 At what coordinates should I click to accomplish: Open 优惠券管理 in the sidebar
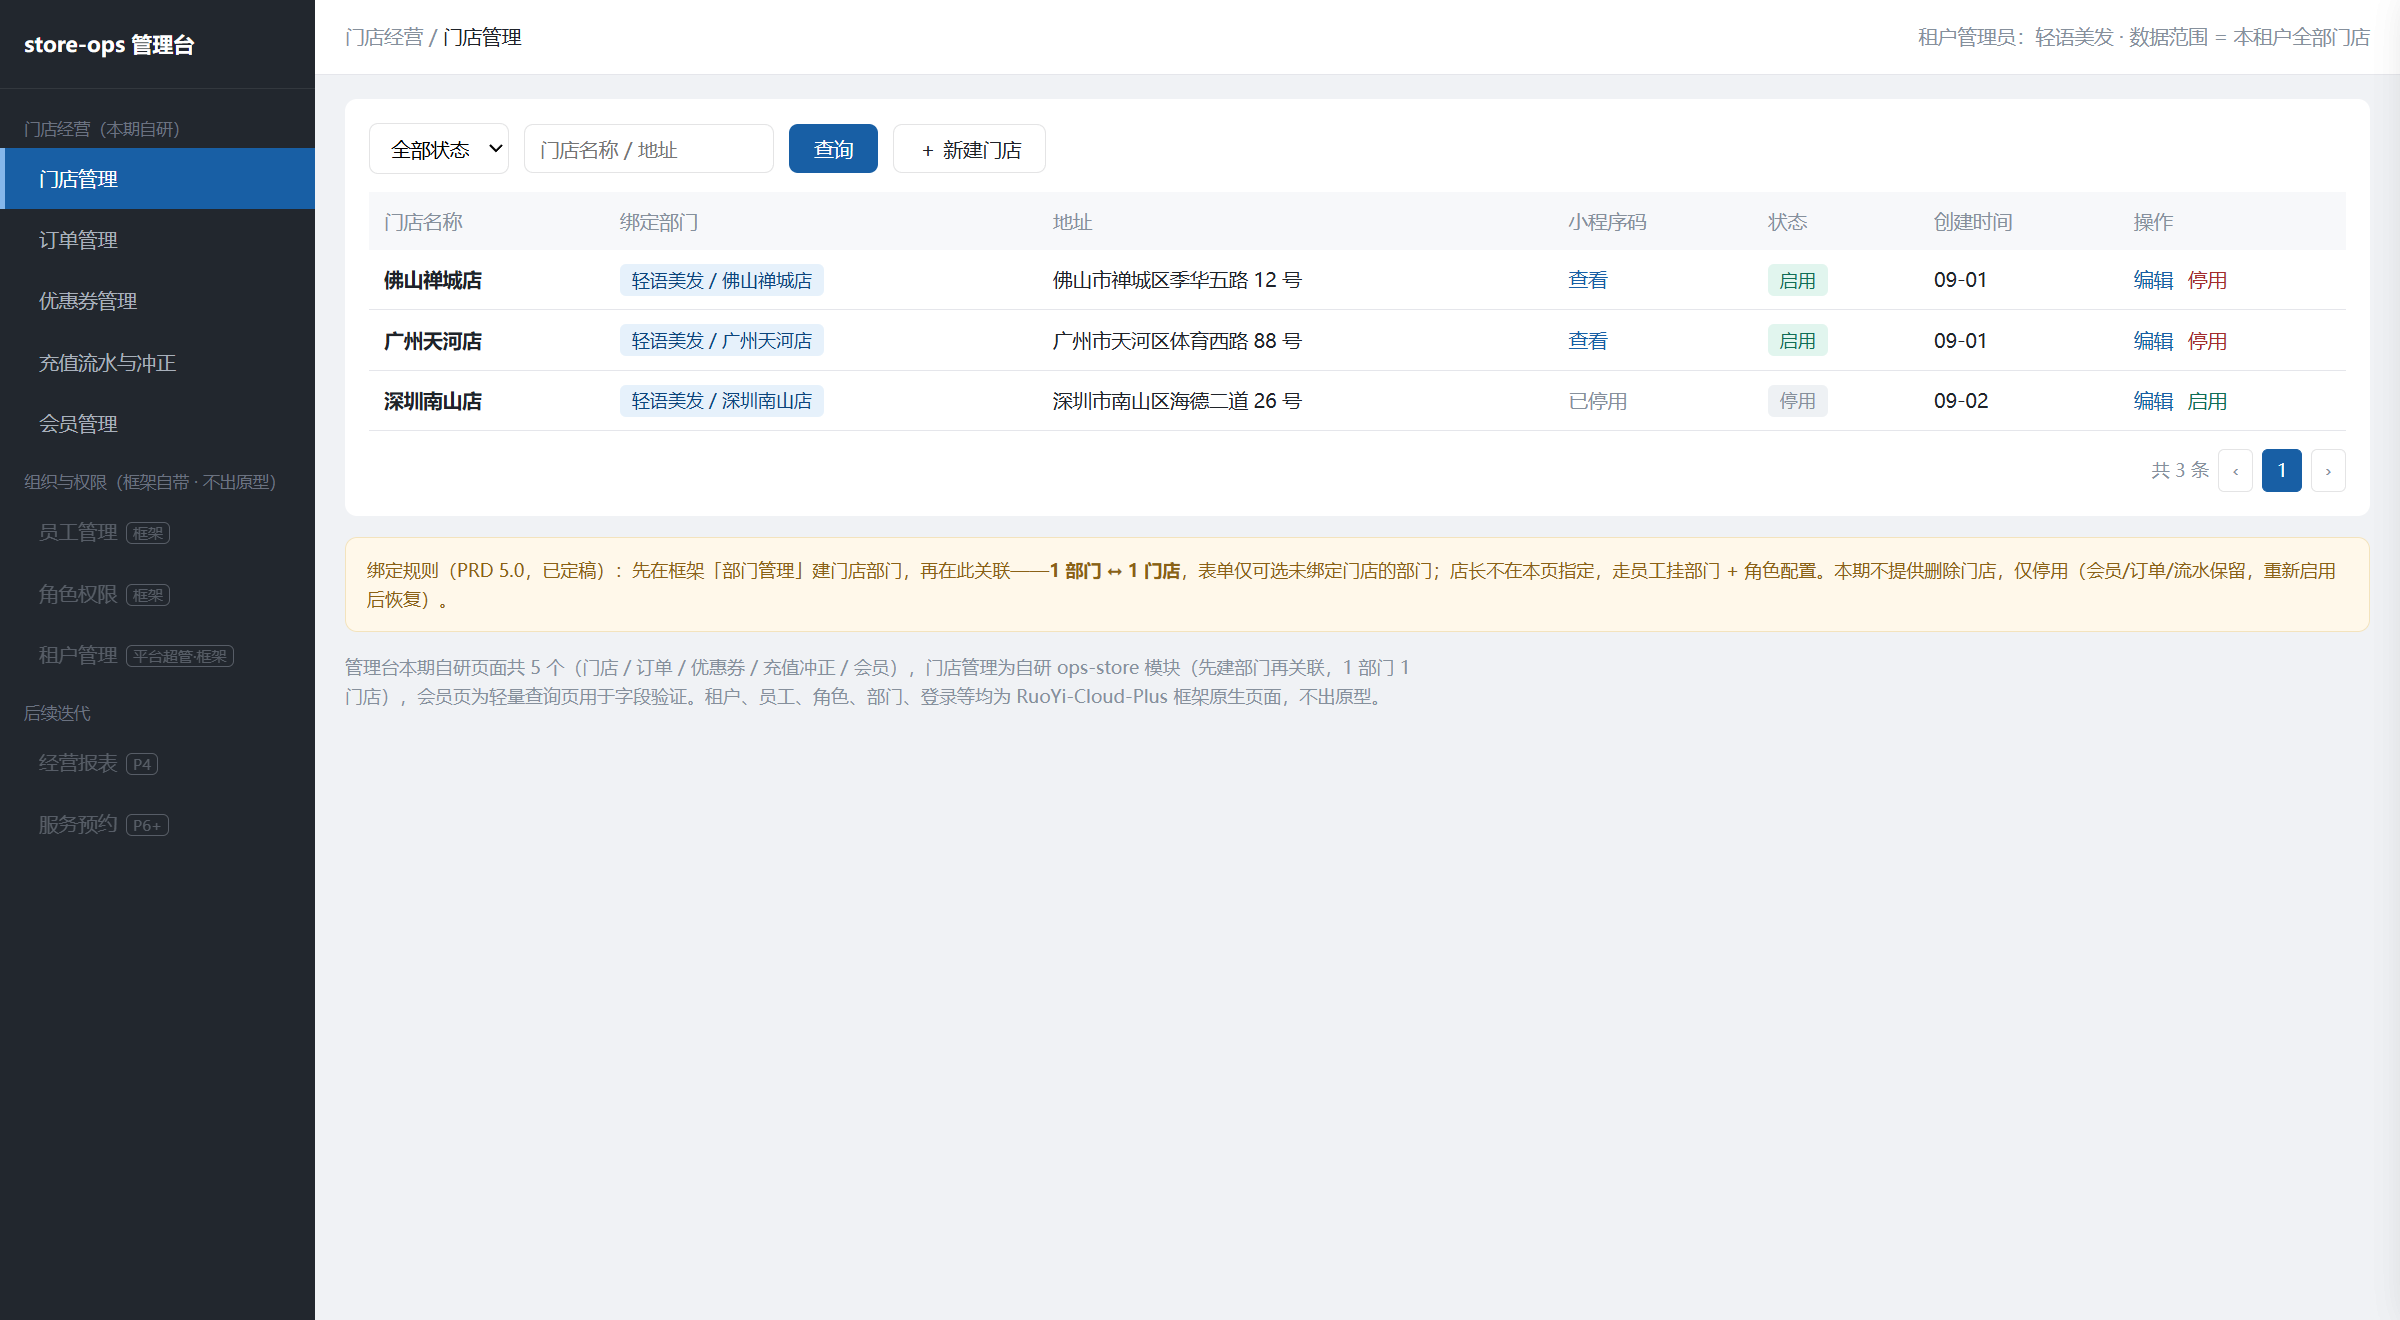(157, 301)
